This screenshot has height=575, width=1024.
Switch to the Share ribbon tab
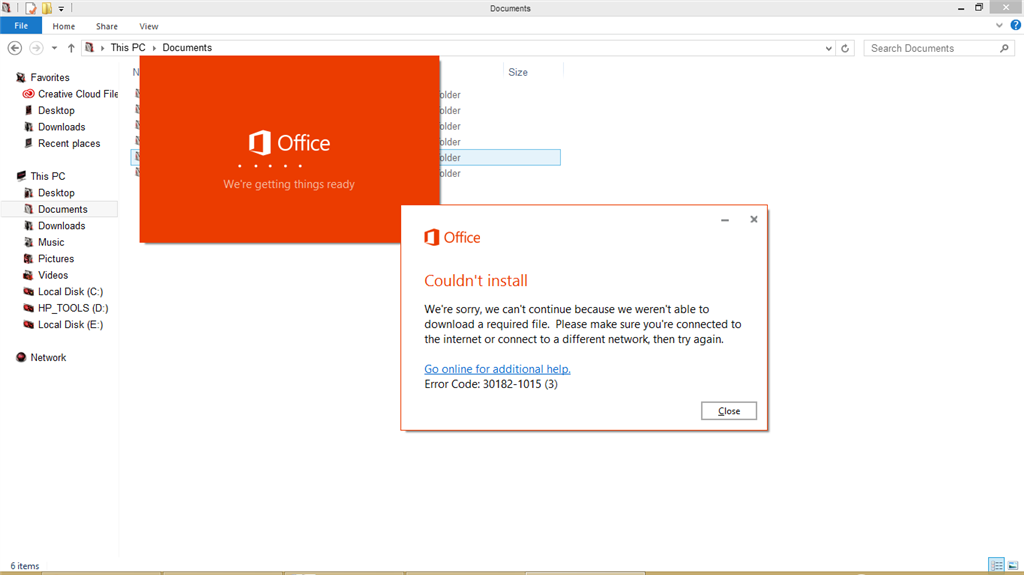pos(106,26)
